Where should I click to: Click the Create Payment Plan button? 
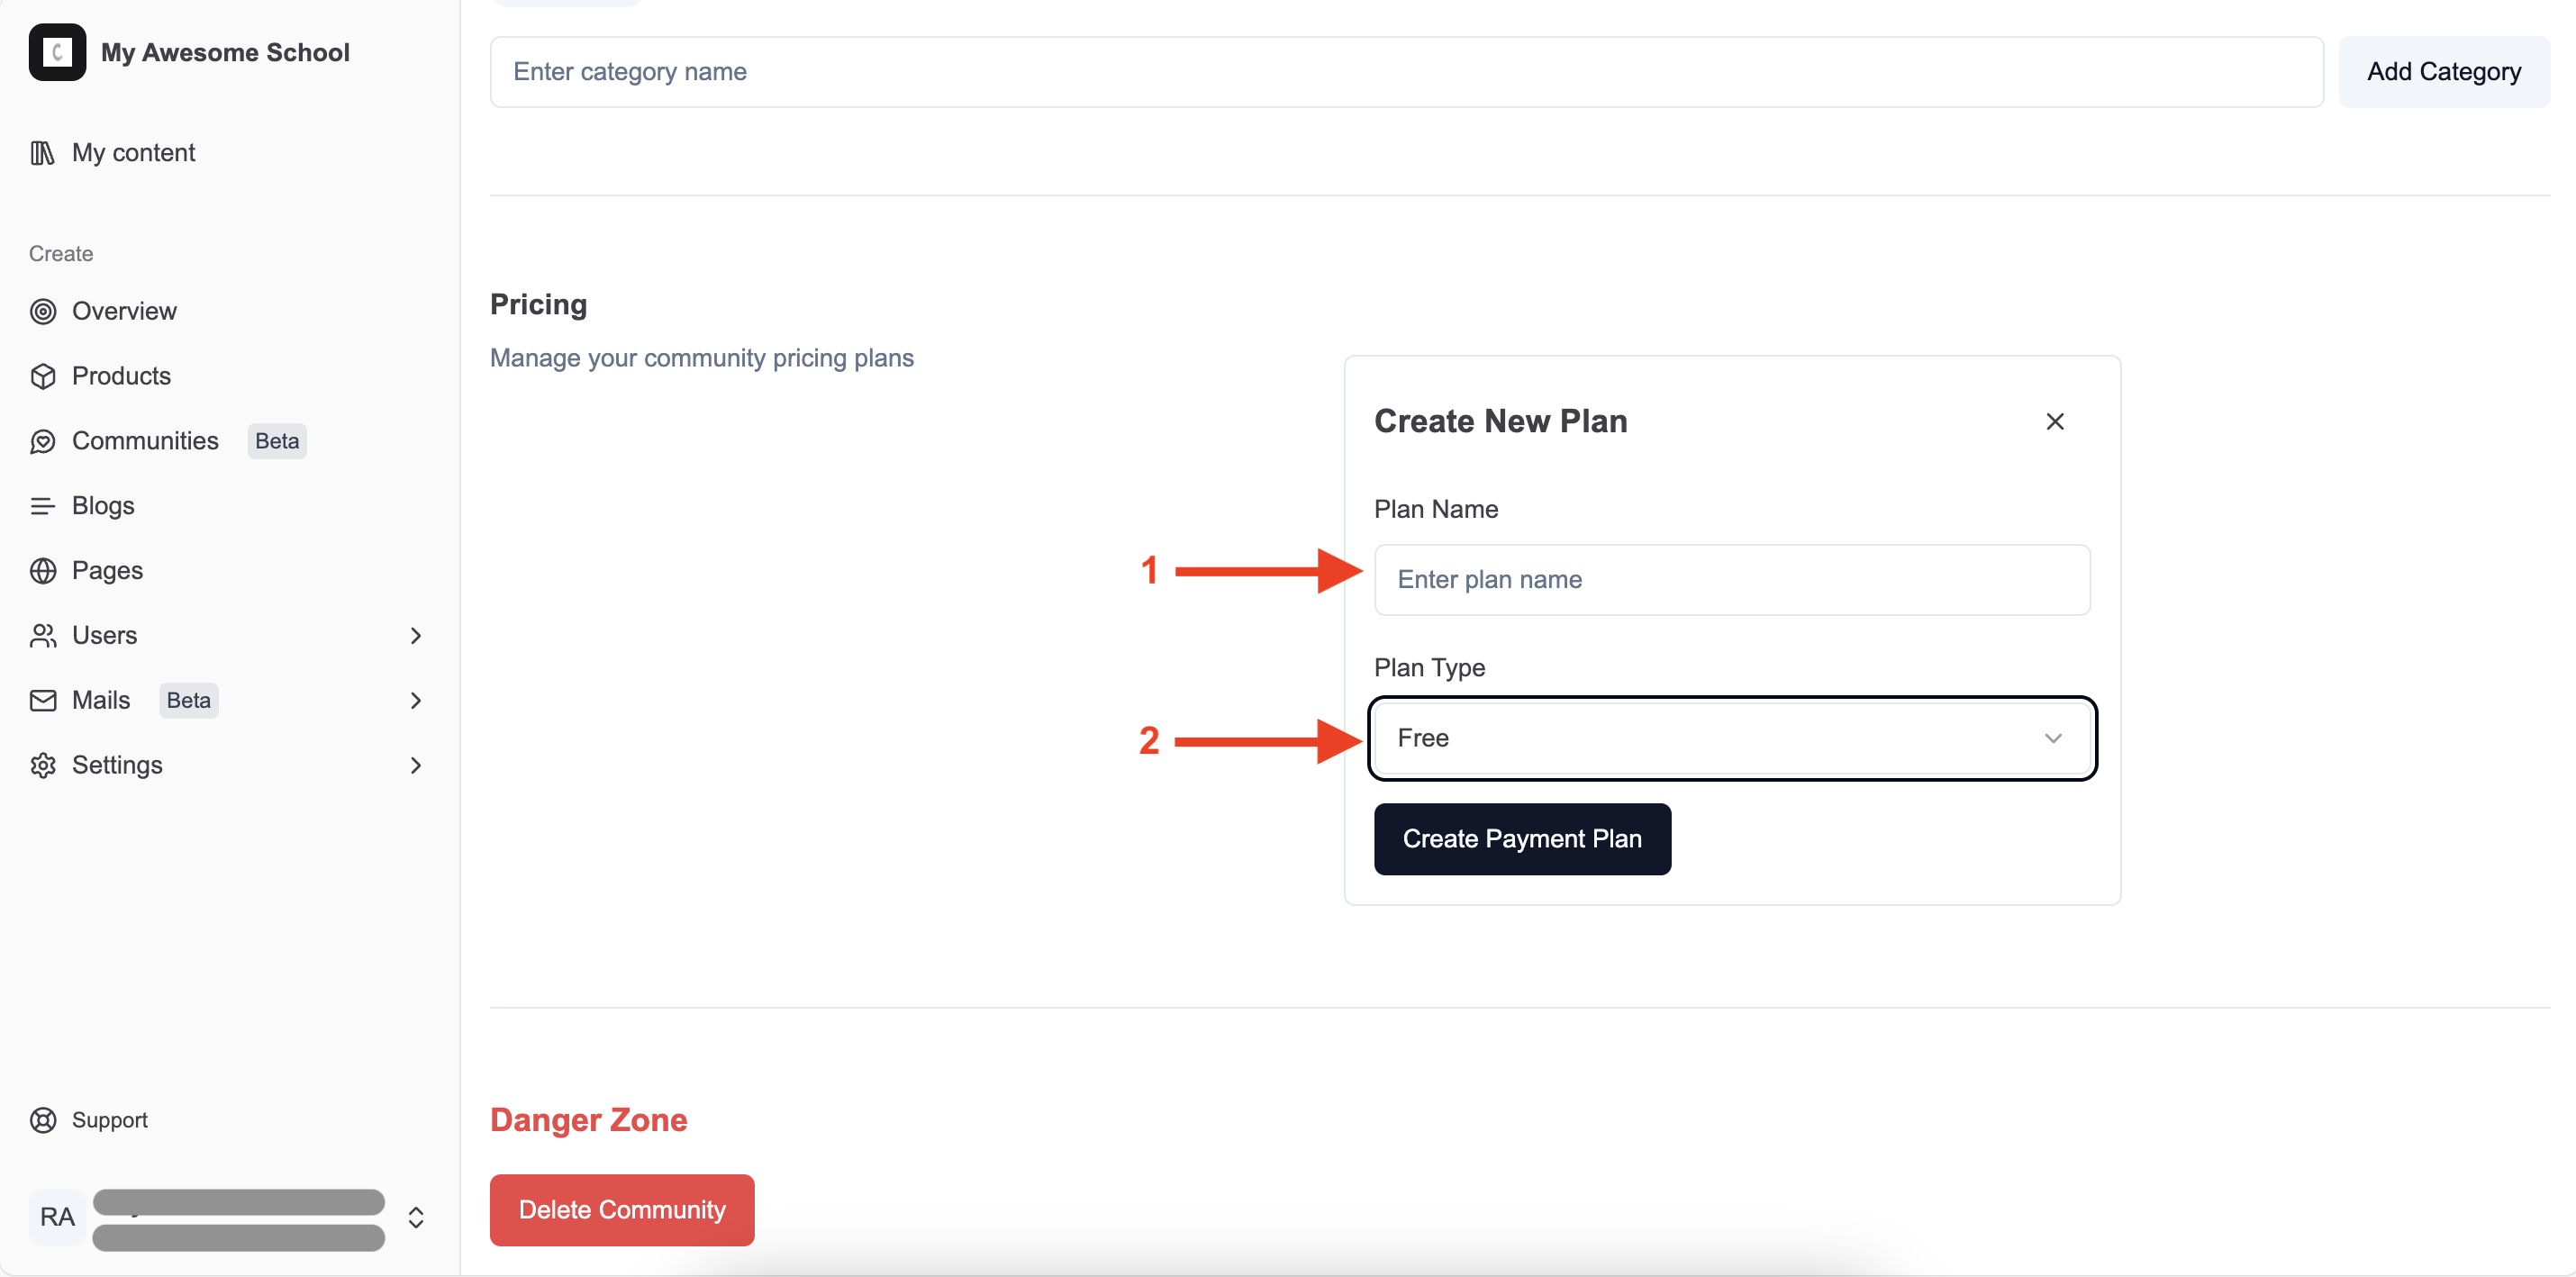(1523, 840)
